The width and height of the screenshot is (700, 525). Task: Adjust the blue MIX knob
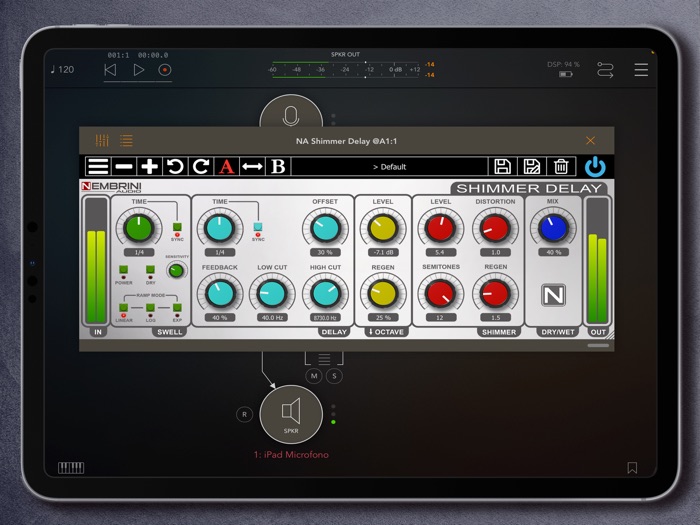click(553, 228)
